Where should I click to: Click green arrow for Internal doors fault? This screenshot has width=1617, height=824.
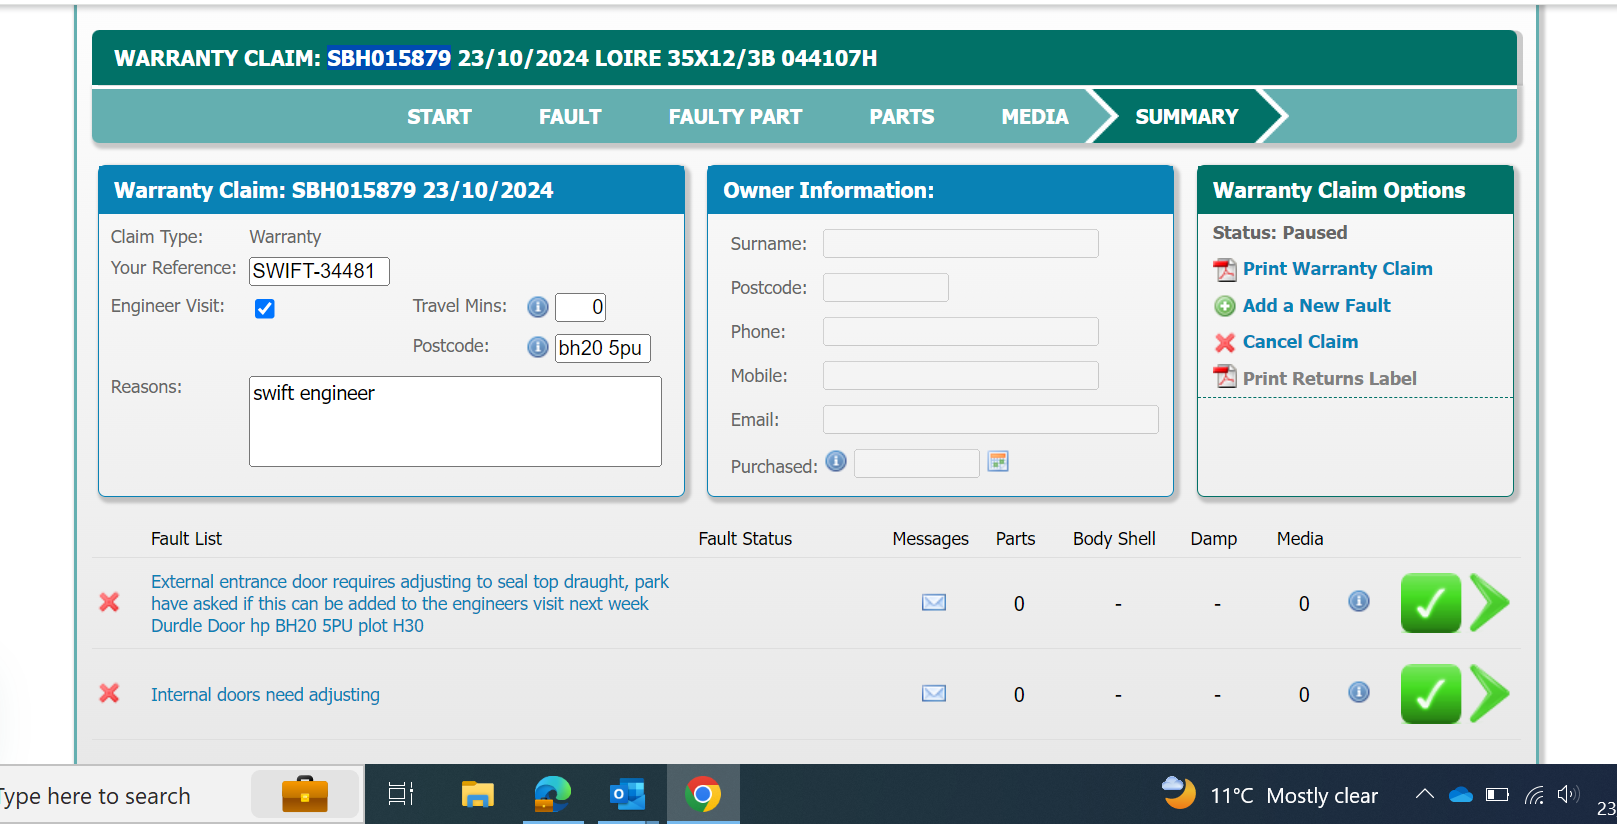click(1490, 694)
